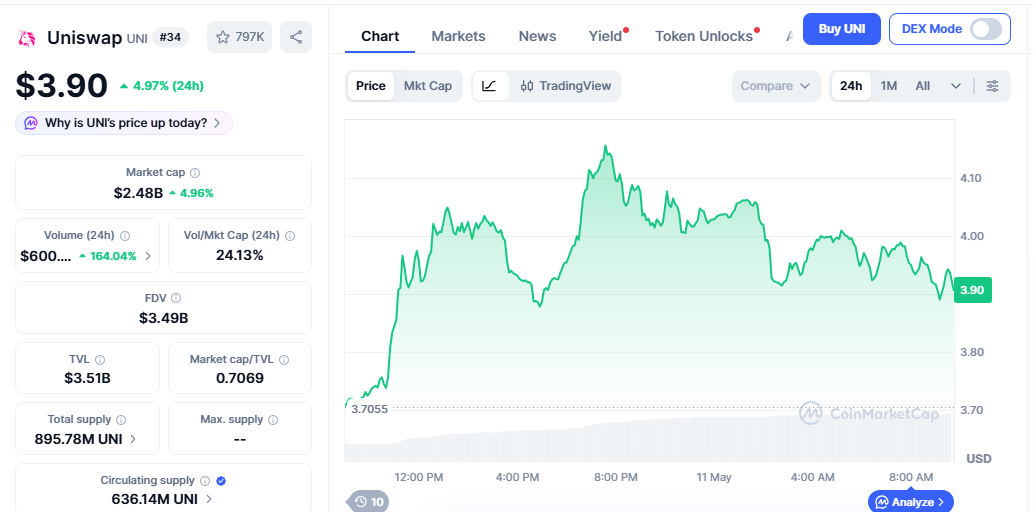Click the 3.90 current price marker
Image resolution: width=1033 pixels, height=512 pixels.
972,290
